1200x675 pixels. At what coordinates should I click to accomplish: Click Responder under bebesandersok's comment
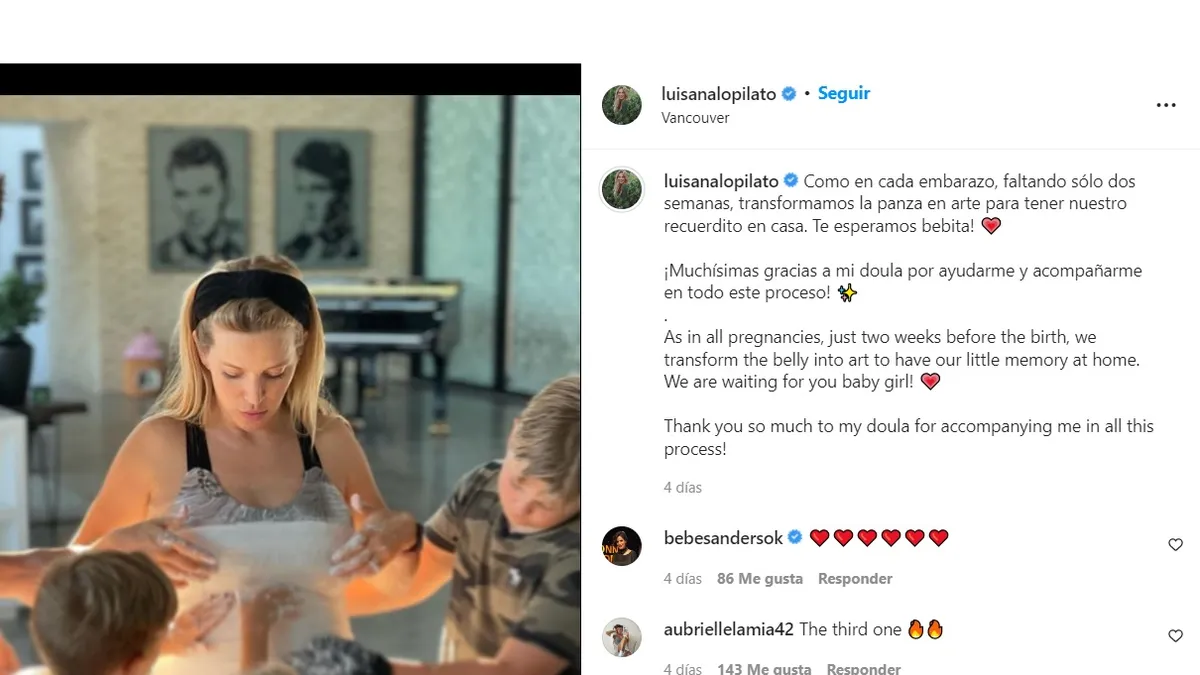coord(855,579)
